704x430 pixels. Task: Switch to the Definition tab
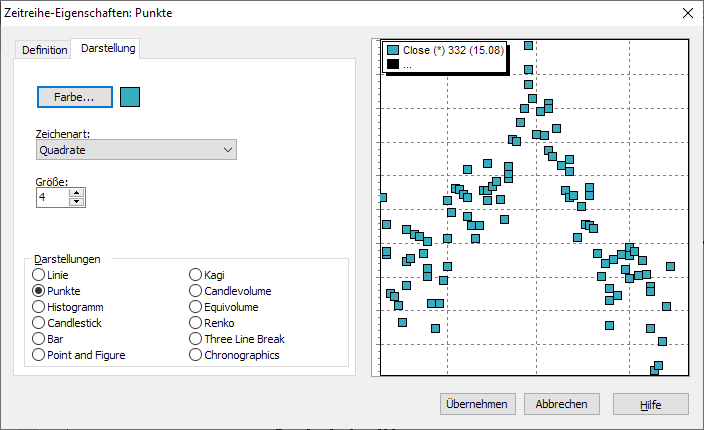pyautogui.click(x=44, y=49)
